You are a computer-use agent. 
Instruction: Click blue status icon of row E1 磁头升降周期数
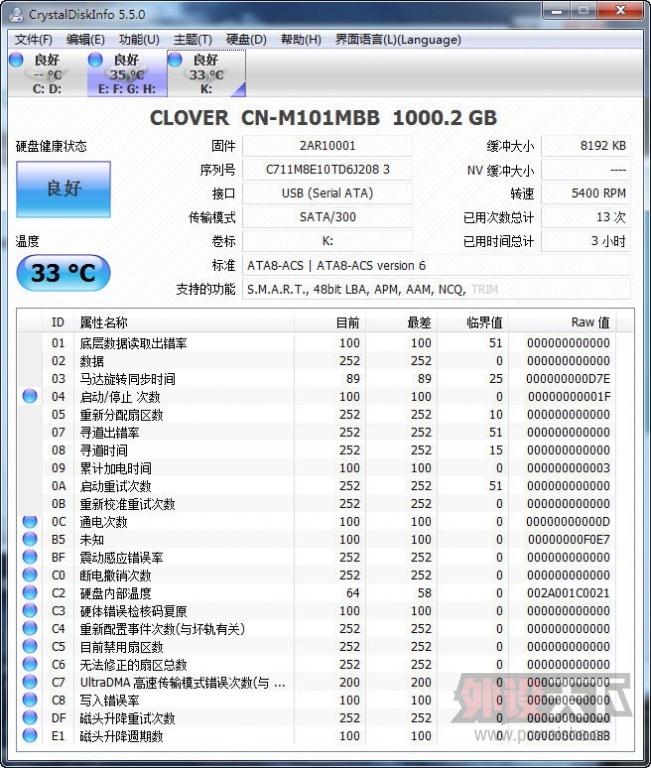(30, 736)
